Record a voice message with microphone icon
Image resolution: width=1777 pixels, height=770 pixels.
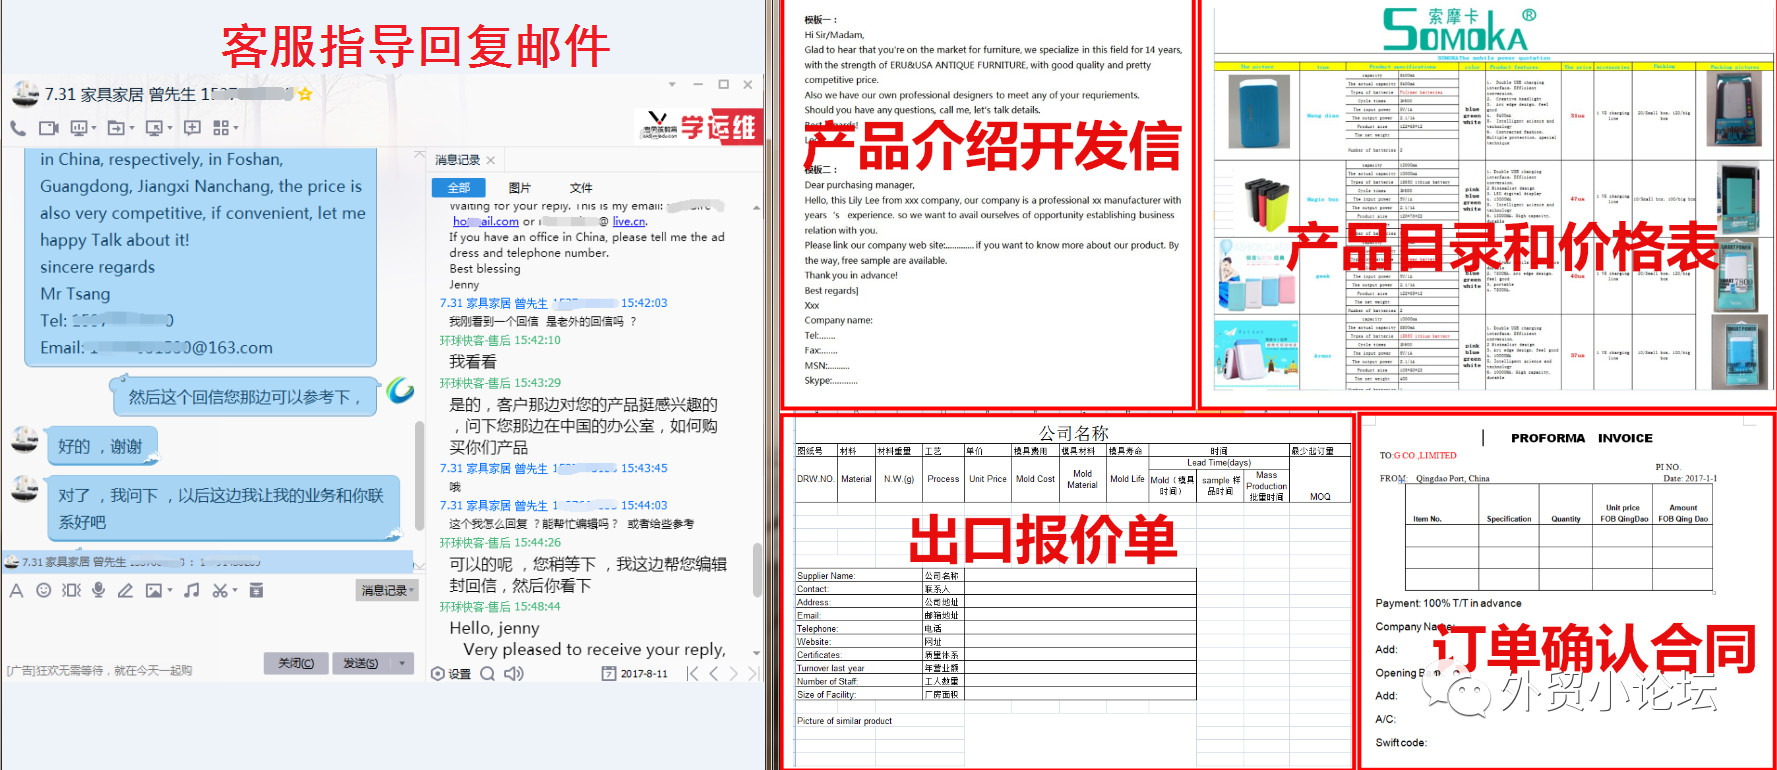[98, 590]
